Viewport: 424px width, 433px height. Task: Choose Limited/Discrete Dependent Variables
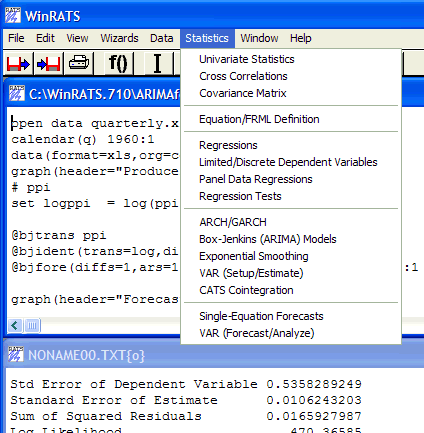(288, 162)
